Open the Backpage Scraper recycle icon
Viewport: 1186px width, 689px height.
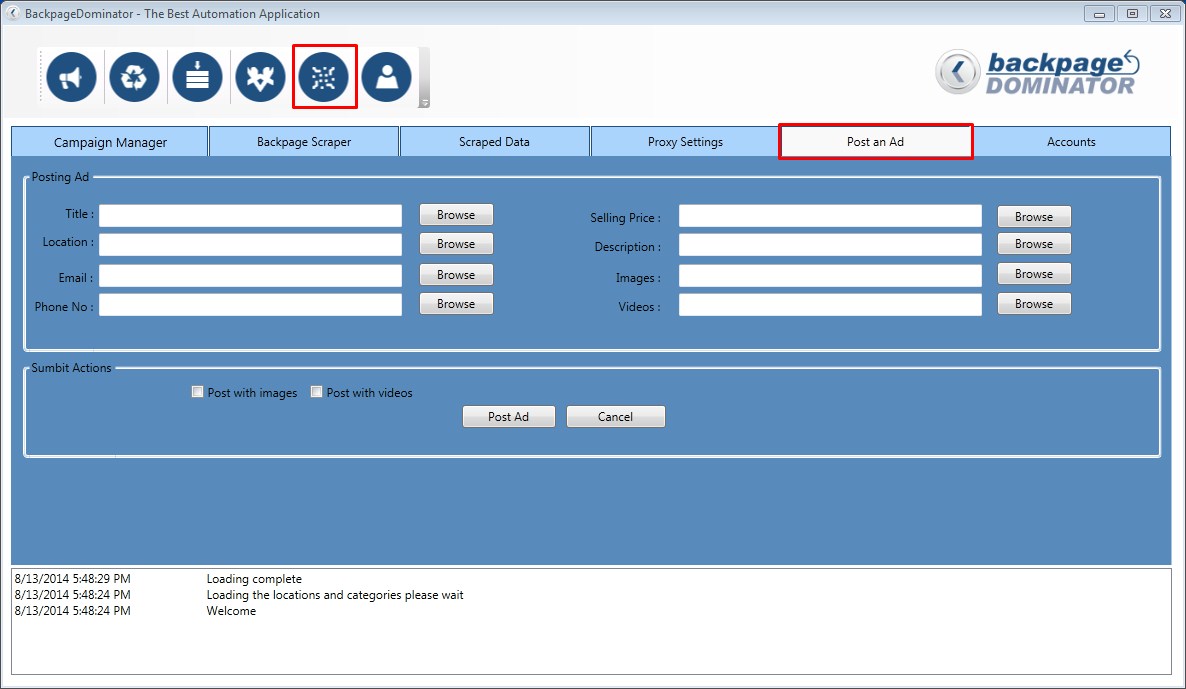point(134,76)
